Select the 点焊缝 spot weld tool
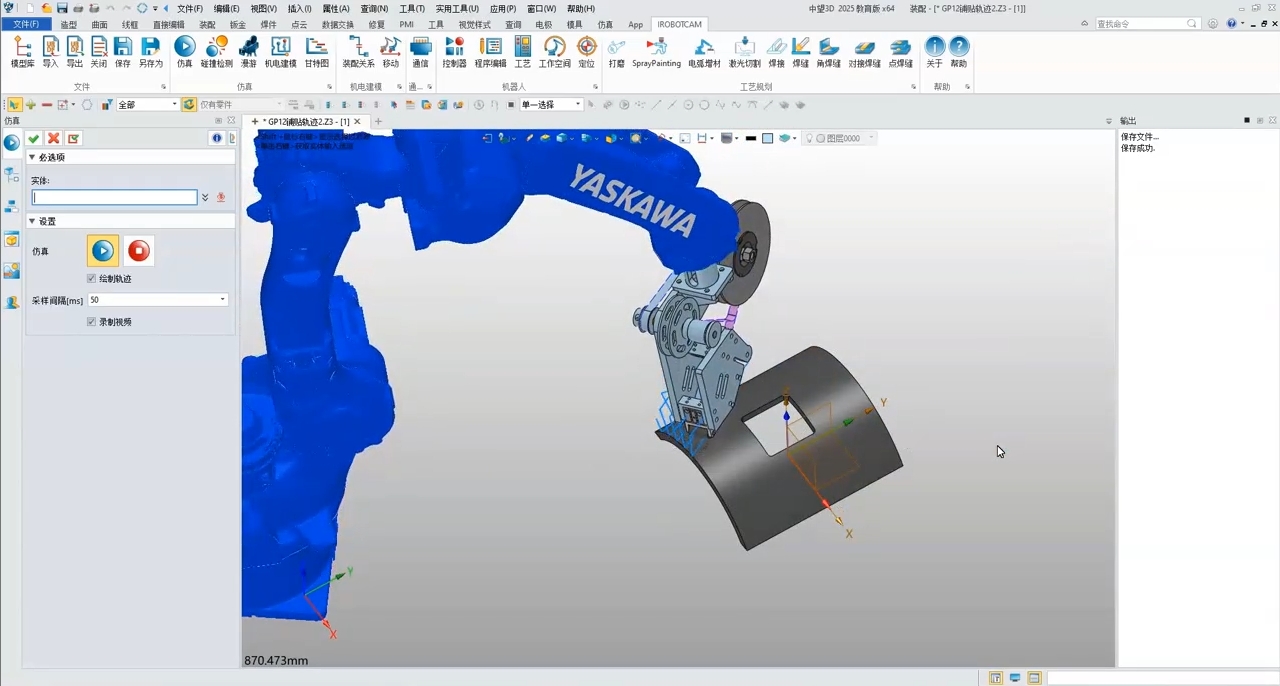 point(900,52)
